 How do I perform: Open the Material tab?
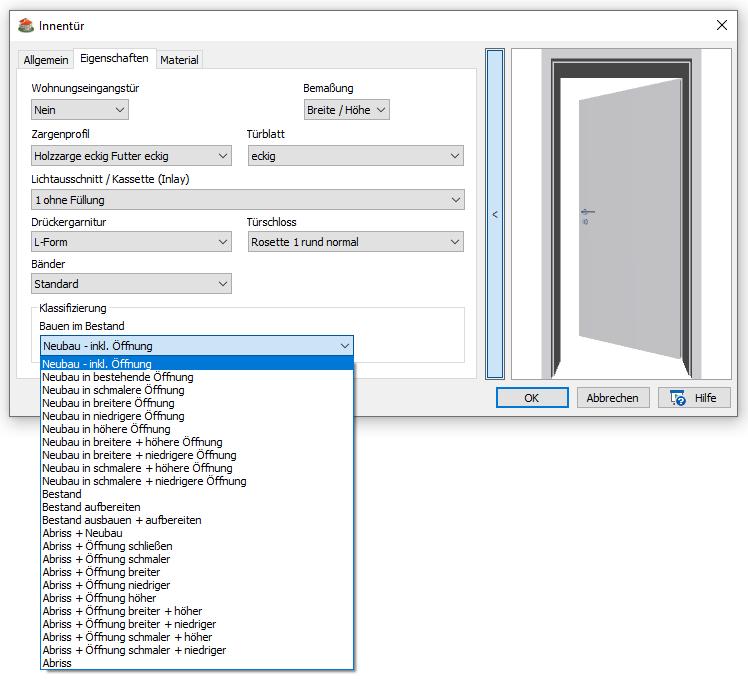180,60
